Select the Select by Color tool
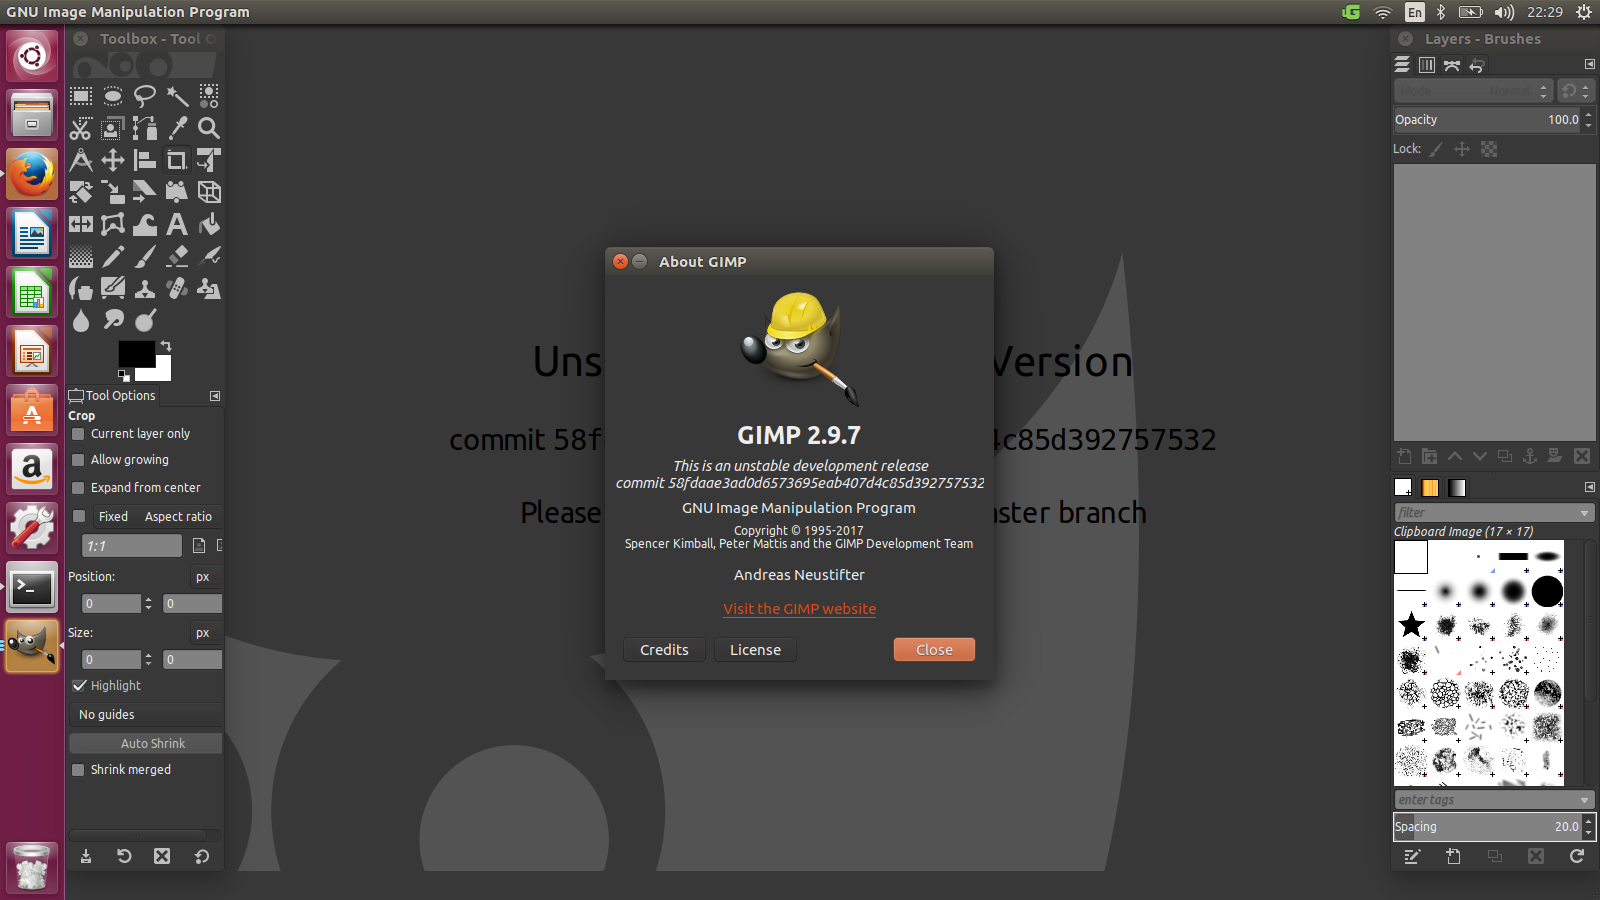Screen dimensions: 1600x900 (209, 96)
